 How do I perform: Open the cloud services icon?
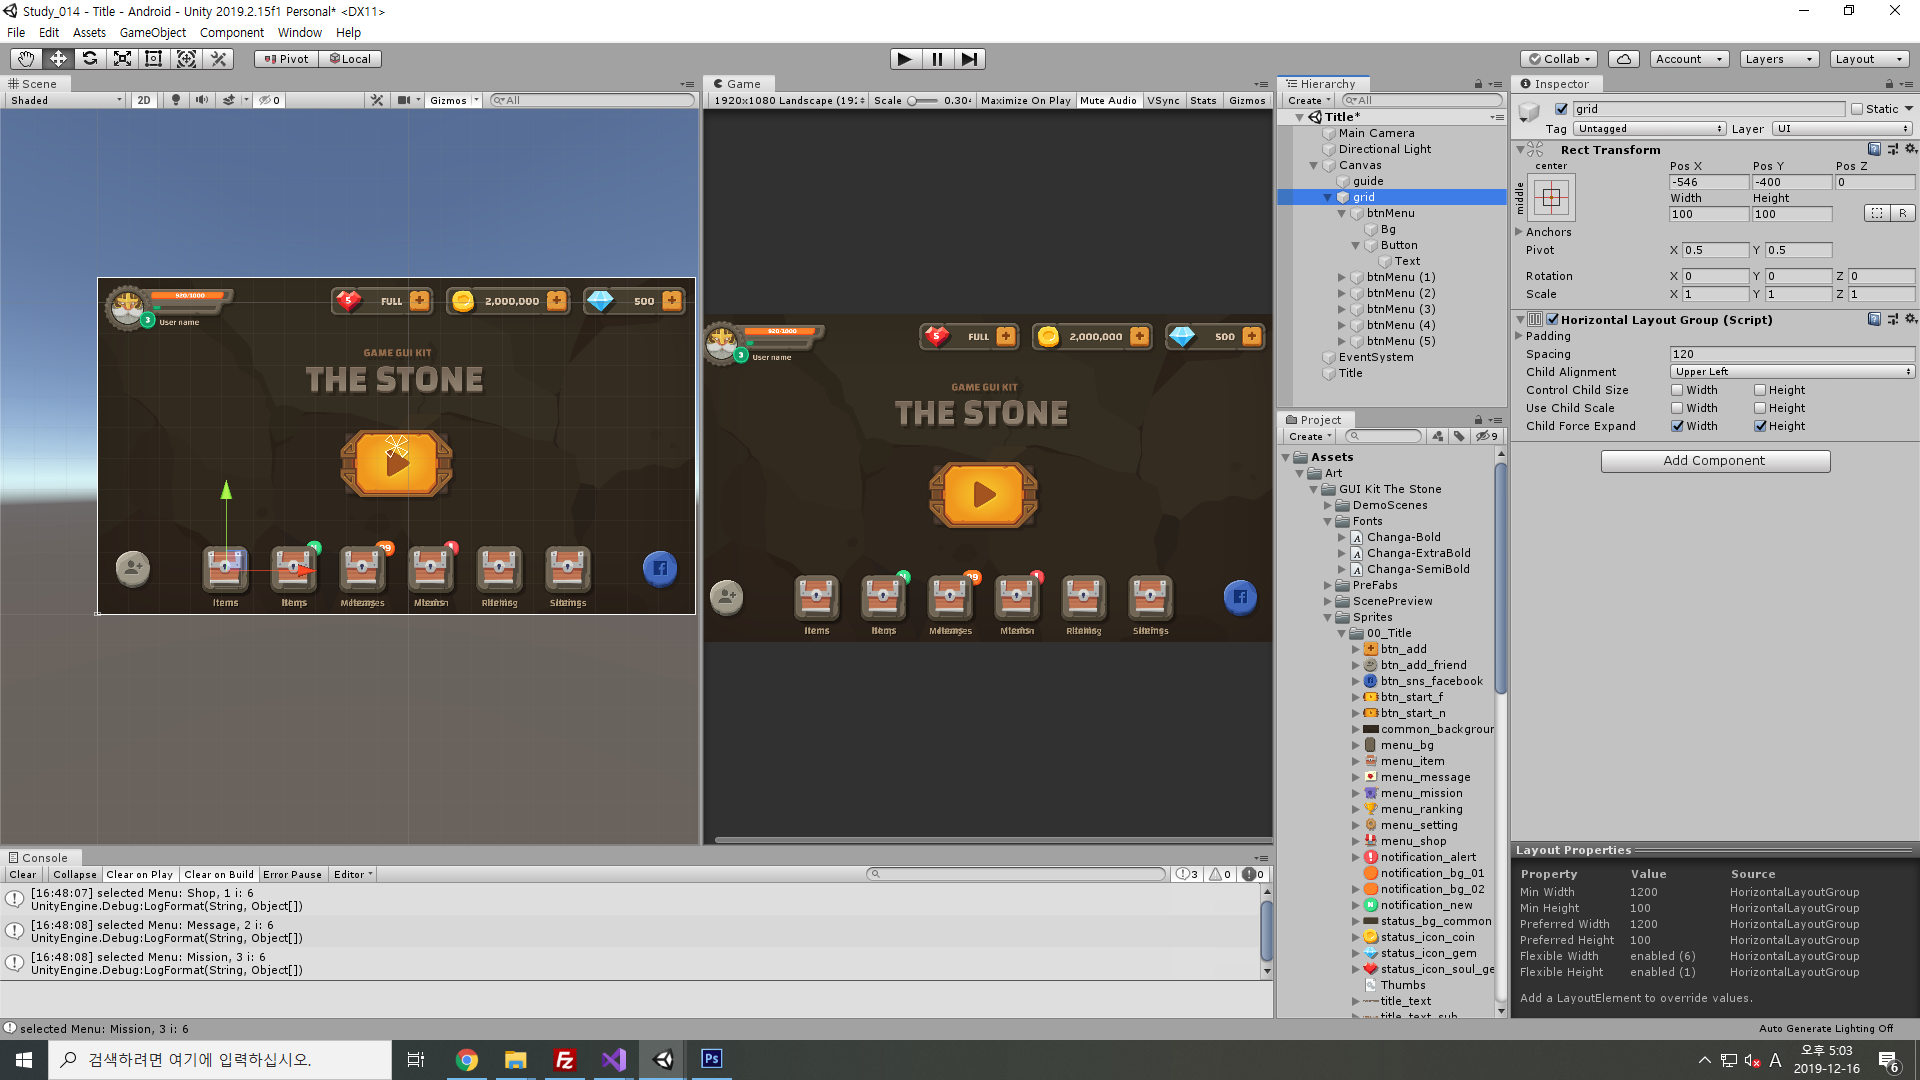tap(1624, 59)
